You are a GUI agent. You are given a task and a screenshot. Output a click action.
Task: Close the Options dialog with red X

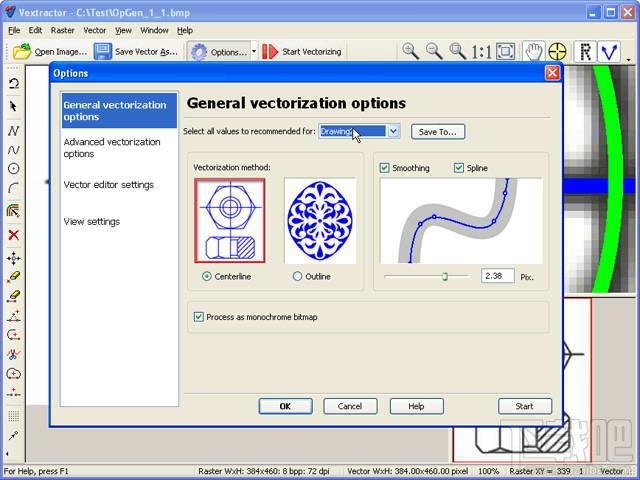click(552, 73)
